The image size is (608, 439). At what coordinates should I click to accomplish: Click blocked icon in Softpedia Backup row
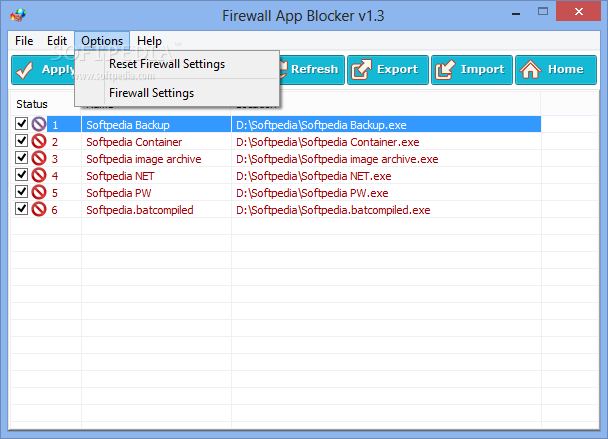[x=39, y=124]
